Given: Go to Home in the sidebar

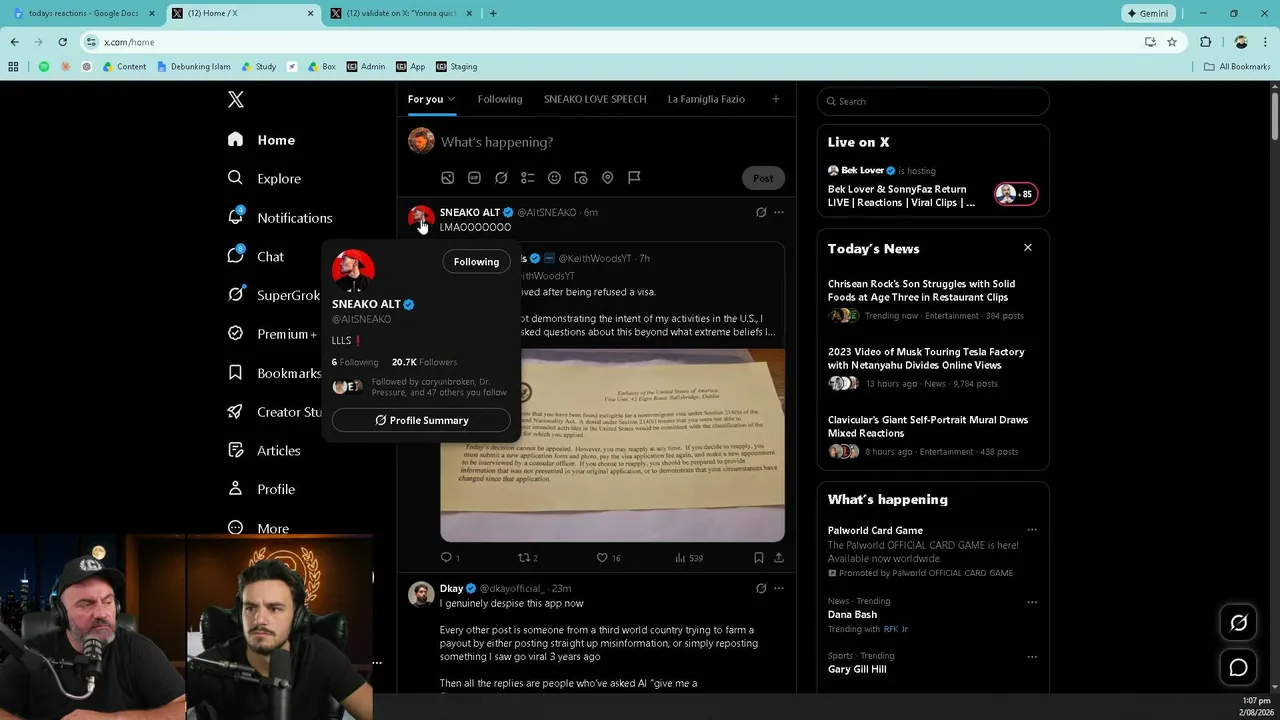Looking at the screenshot, I should point(261,140).
